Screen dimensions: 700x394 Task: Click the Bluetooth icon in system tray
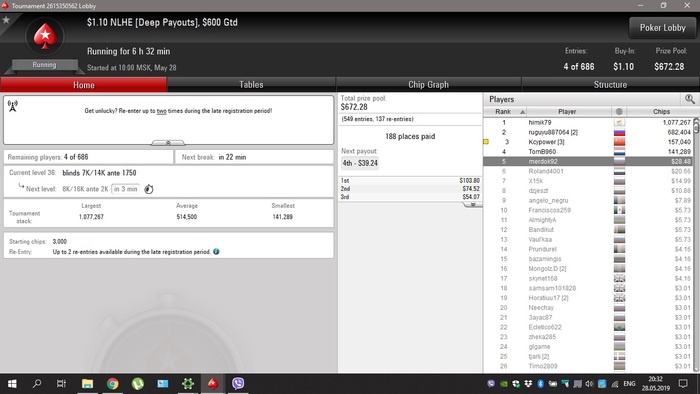(x=540, y=384)
